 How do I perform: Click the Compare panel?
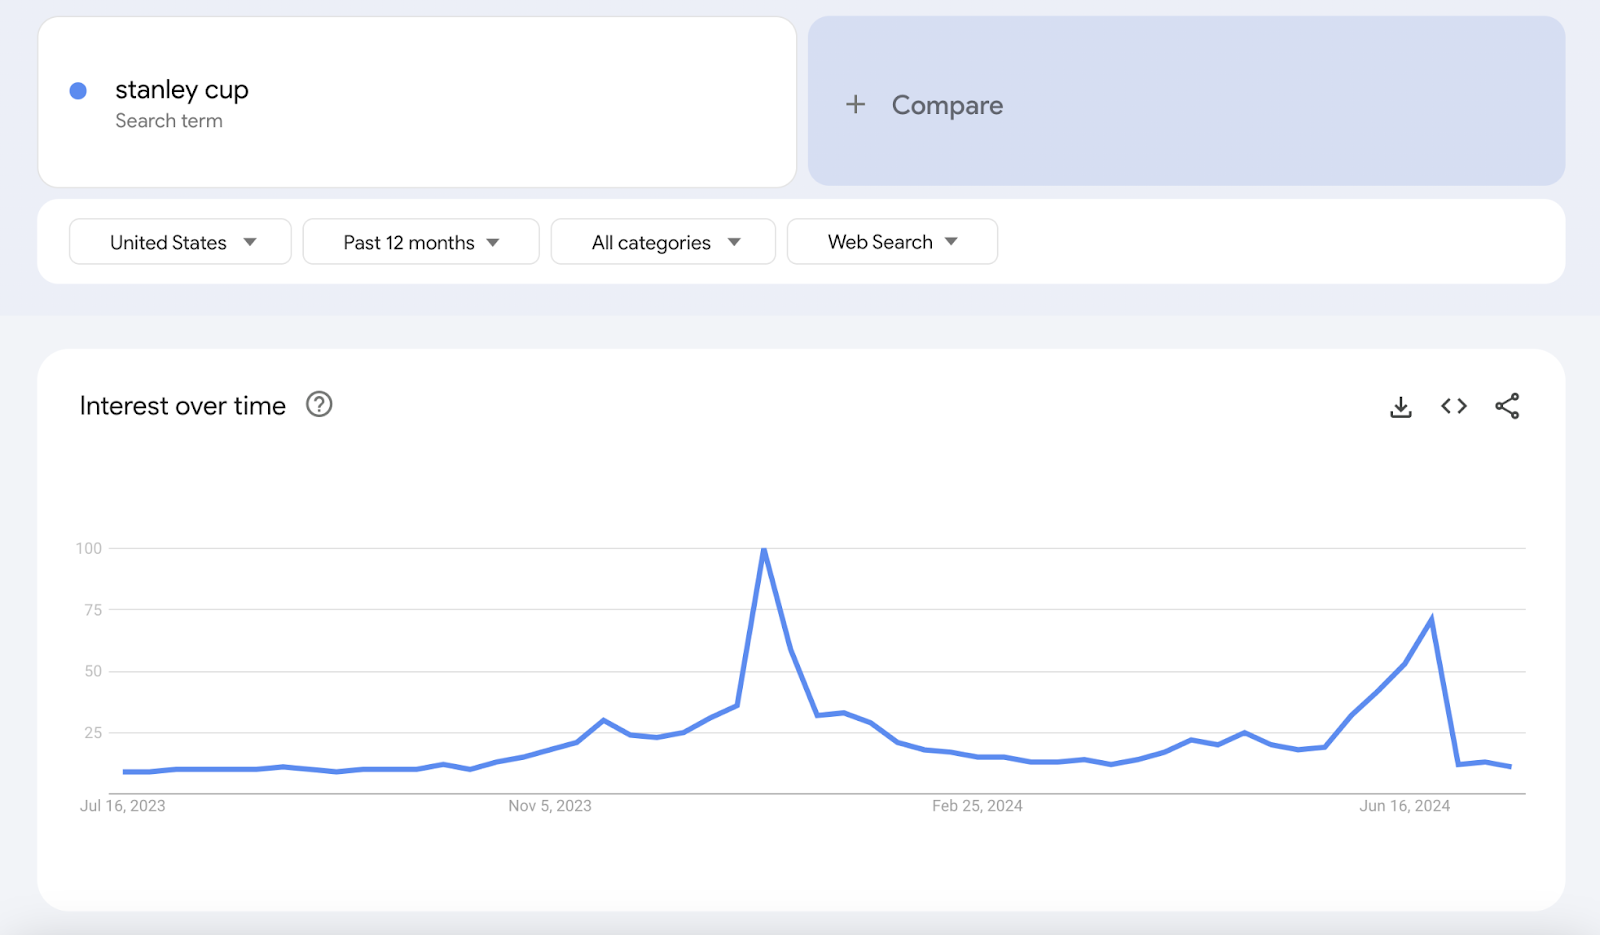point(1190,104)
